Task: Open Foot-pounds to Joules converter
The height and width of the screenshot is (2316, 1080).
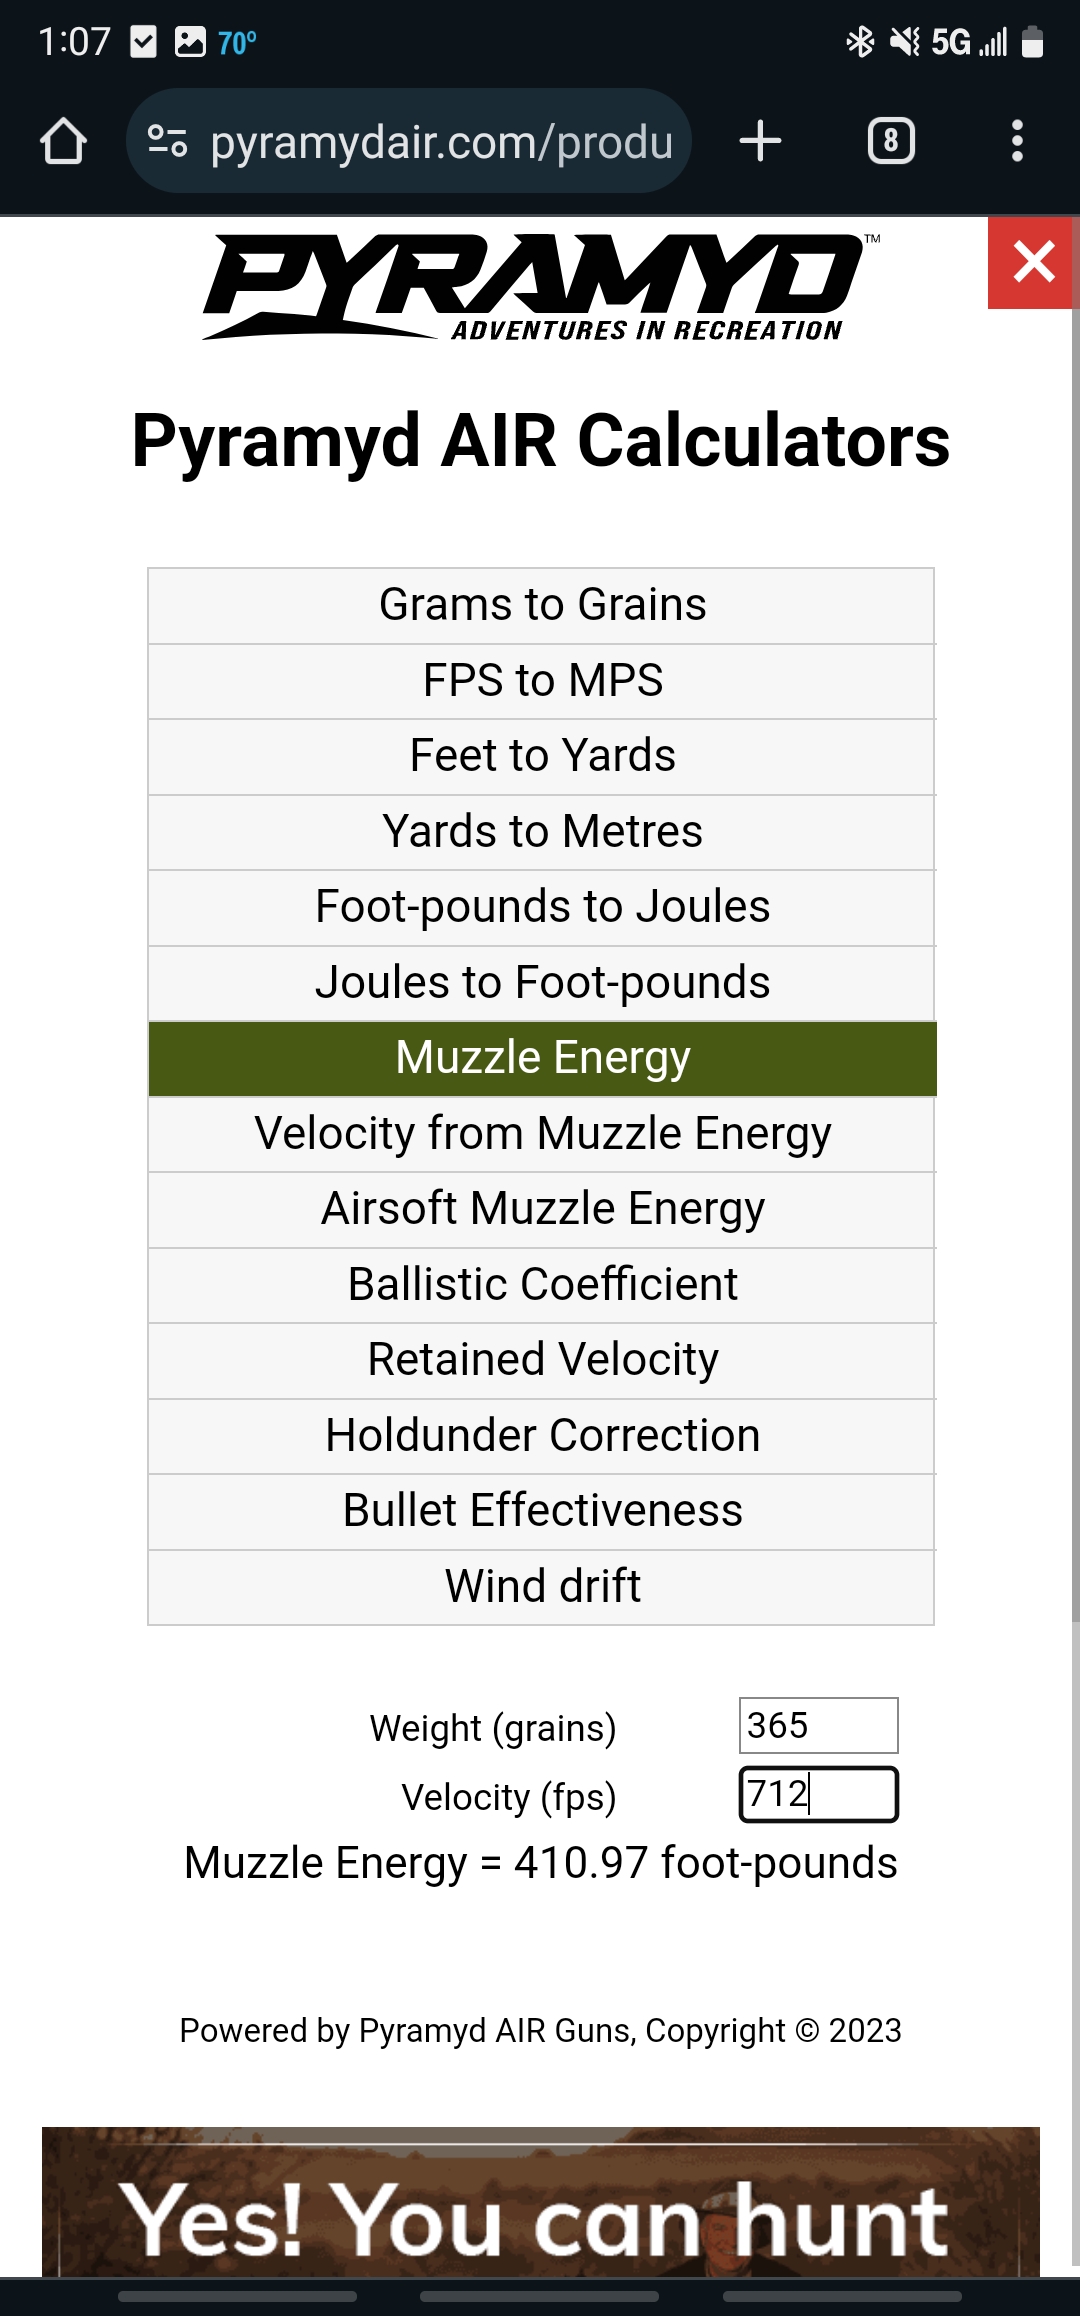Action: 542,907
